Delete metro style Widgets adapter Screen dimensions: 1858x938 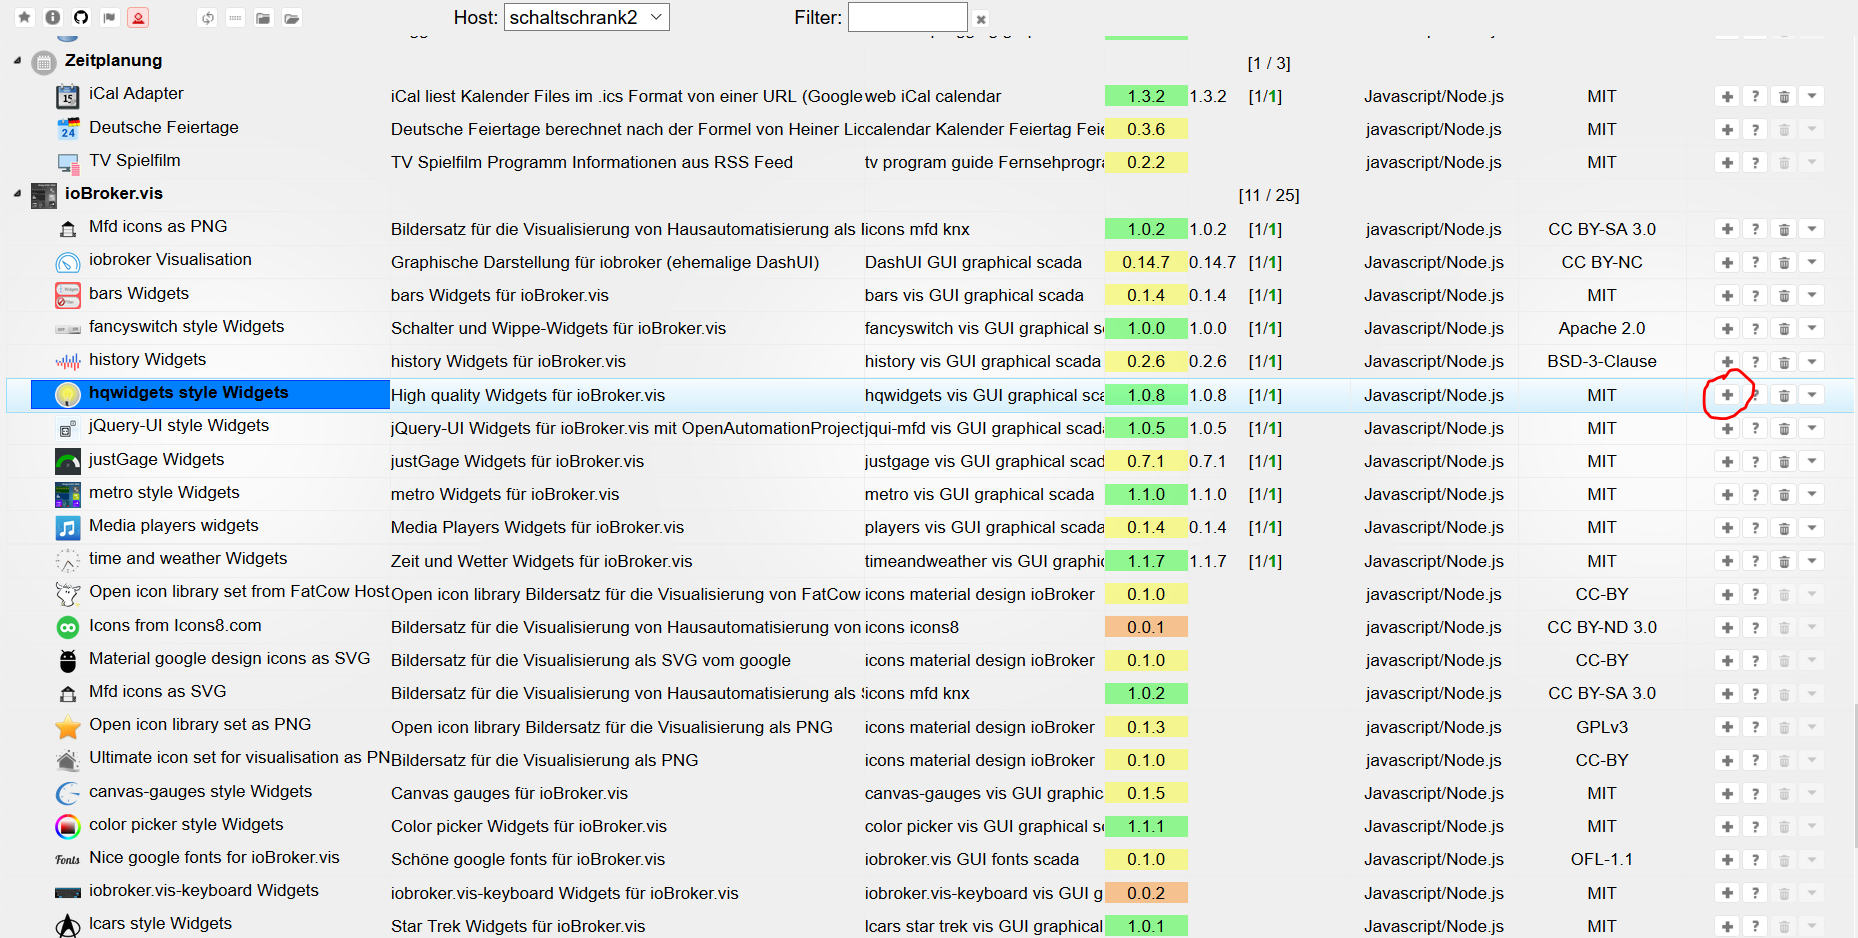(x=1784, y=495)
